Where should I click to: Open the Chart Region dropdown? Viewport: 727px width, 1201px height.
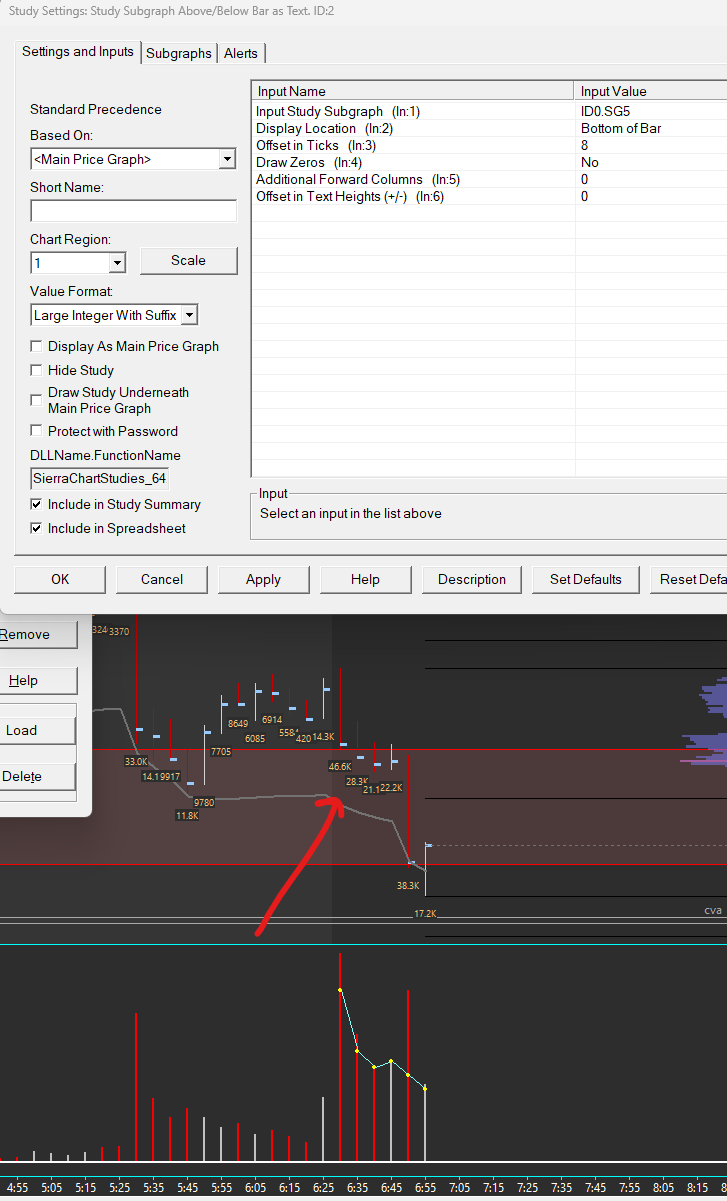click(x=117, y=263)
